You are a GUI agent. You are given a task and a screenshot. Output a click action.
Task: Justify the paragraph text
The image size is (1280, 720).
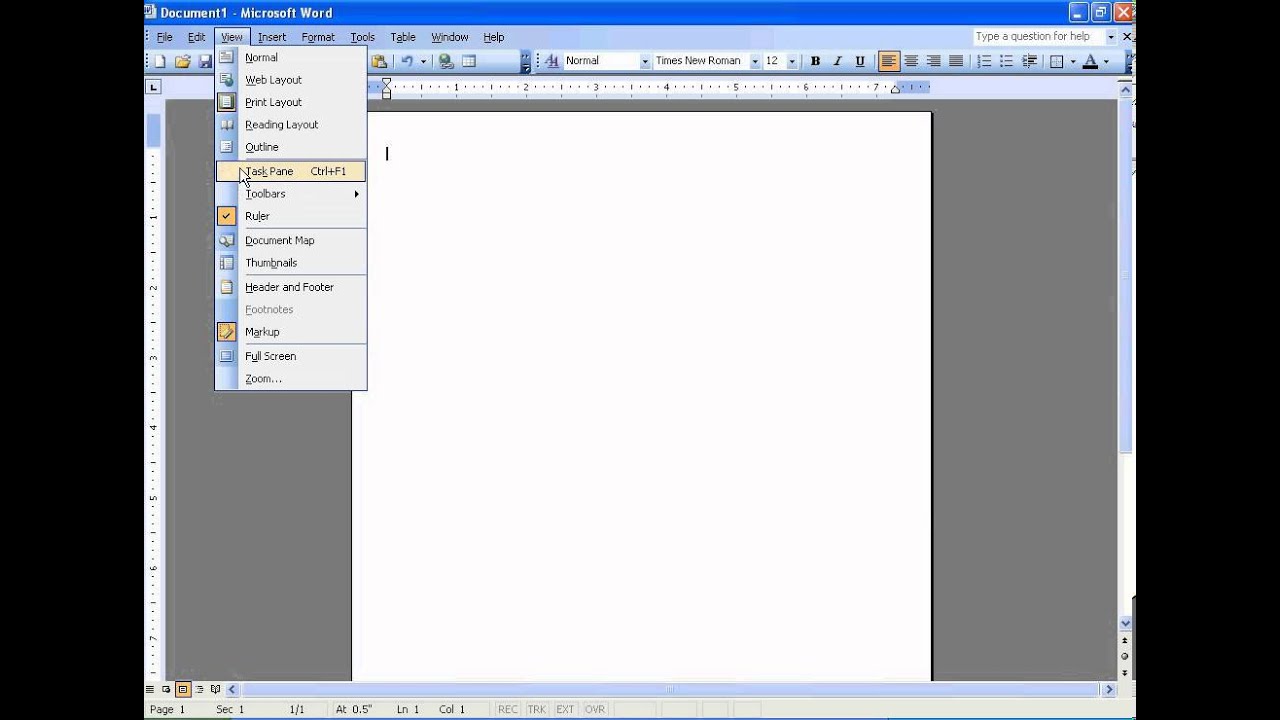pyautogui.click(x=956, y=61)
